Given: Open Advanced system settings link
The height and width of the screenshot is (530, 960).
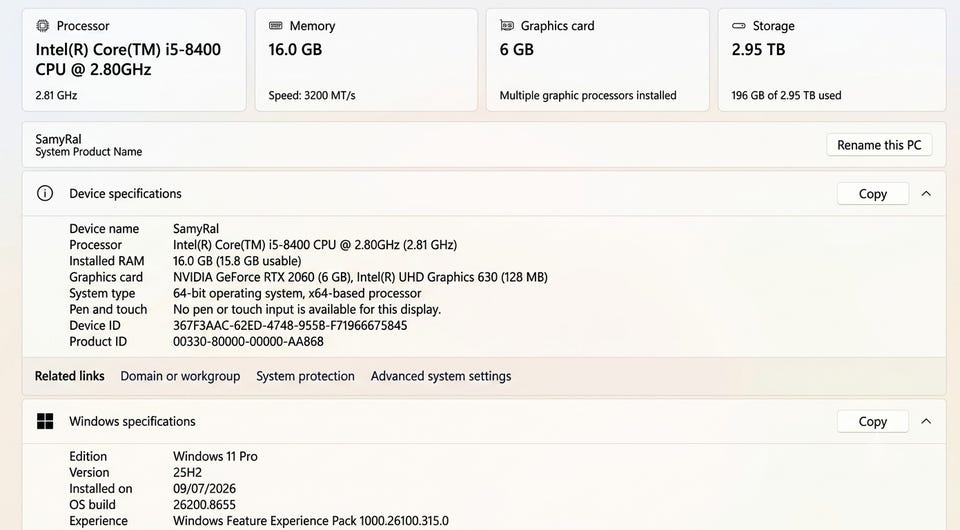Looking at the screenshot, I should click(441, 376).
